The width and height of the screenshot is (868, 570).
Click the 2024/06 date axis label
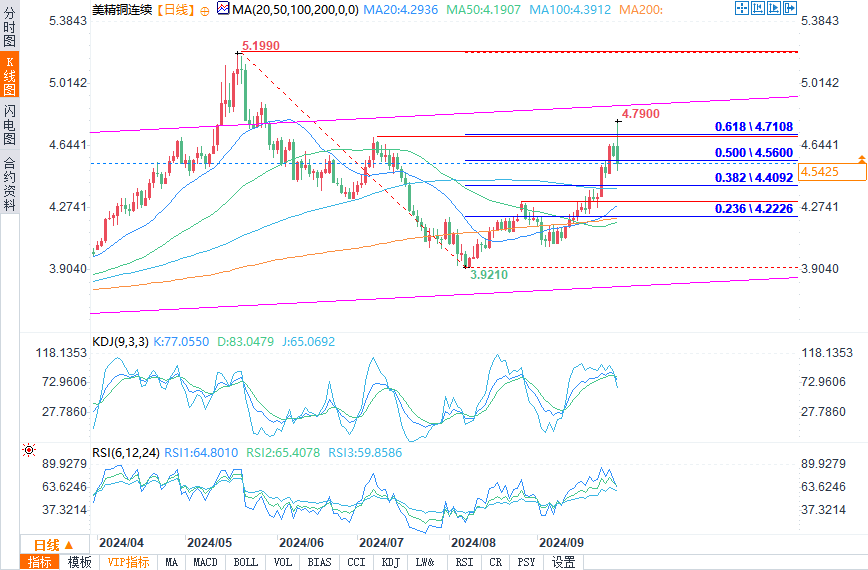pos(301,543)
